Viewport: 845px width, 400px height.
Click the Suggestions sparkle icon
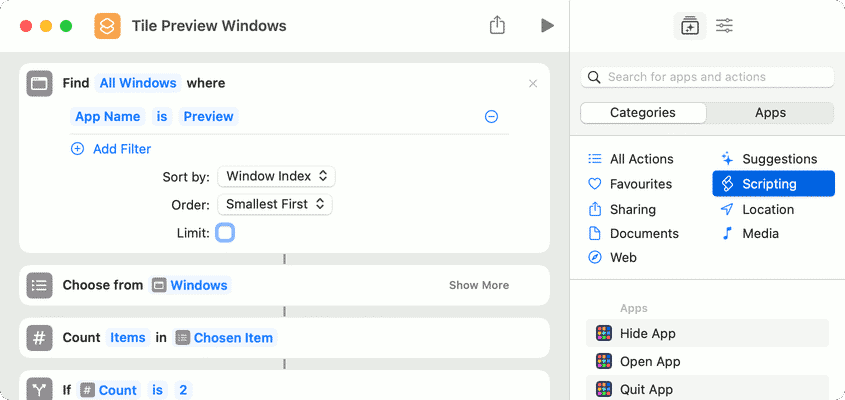click(x=727, y=158)
